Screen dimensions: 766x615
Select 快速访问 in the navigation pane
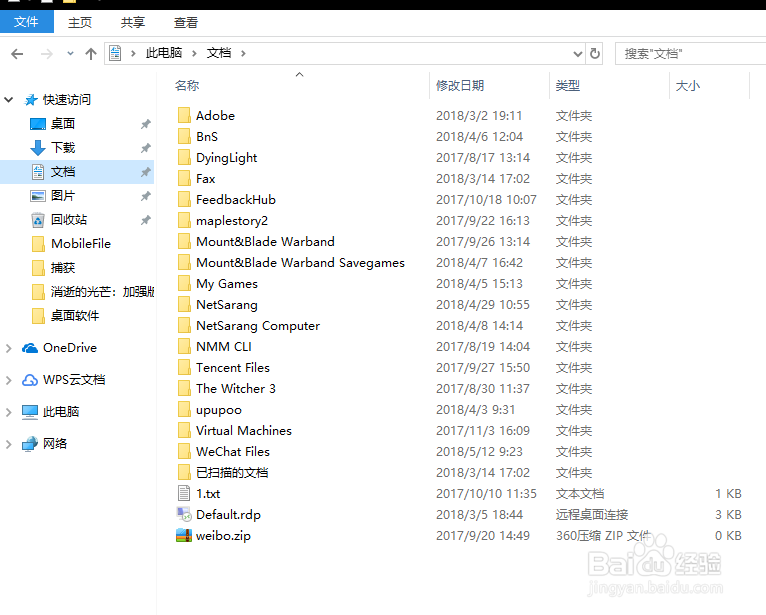tap(67, 100)
